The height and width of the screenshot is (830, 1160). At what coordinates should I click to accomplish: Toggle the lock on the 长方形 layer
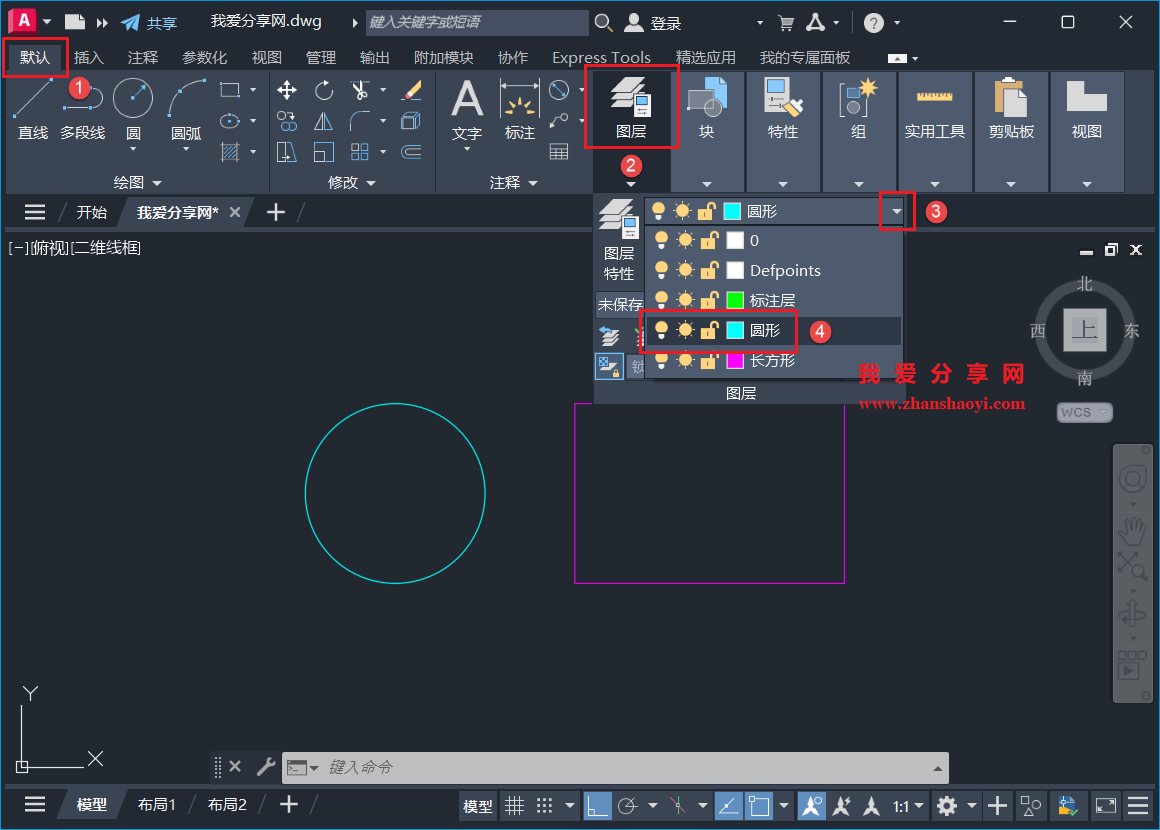click(x=707, y=362)
